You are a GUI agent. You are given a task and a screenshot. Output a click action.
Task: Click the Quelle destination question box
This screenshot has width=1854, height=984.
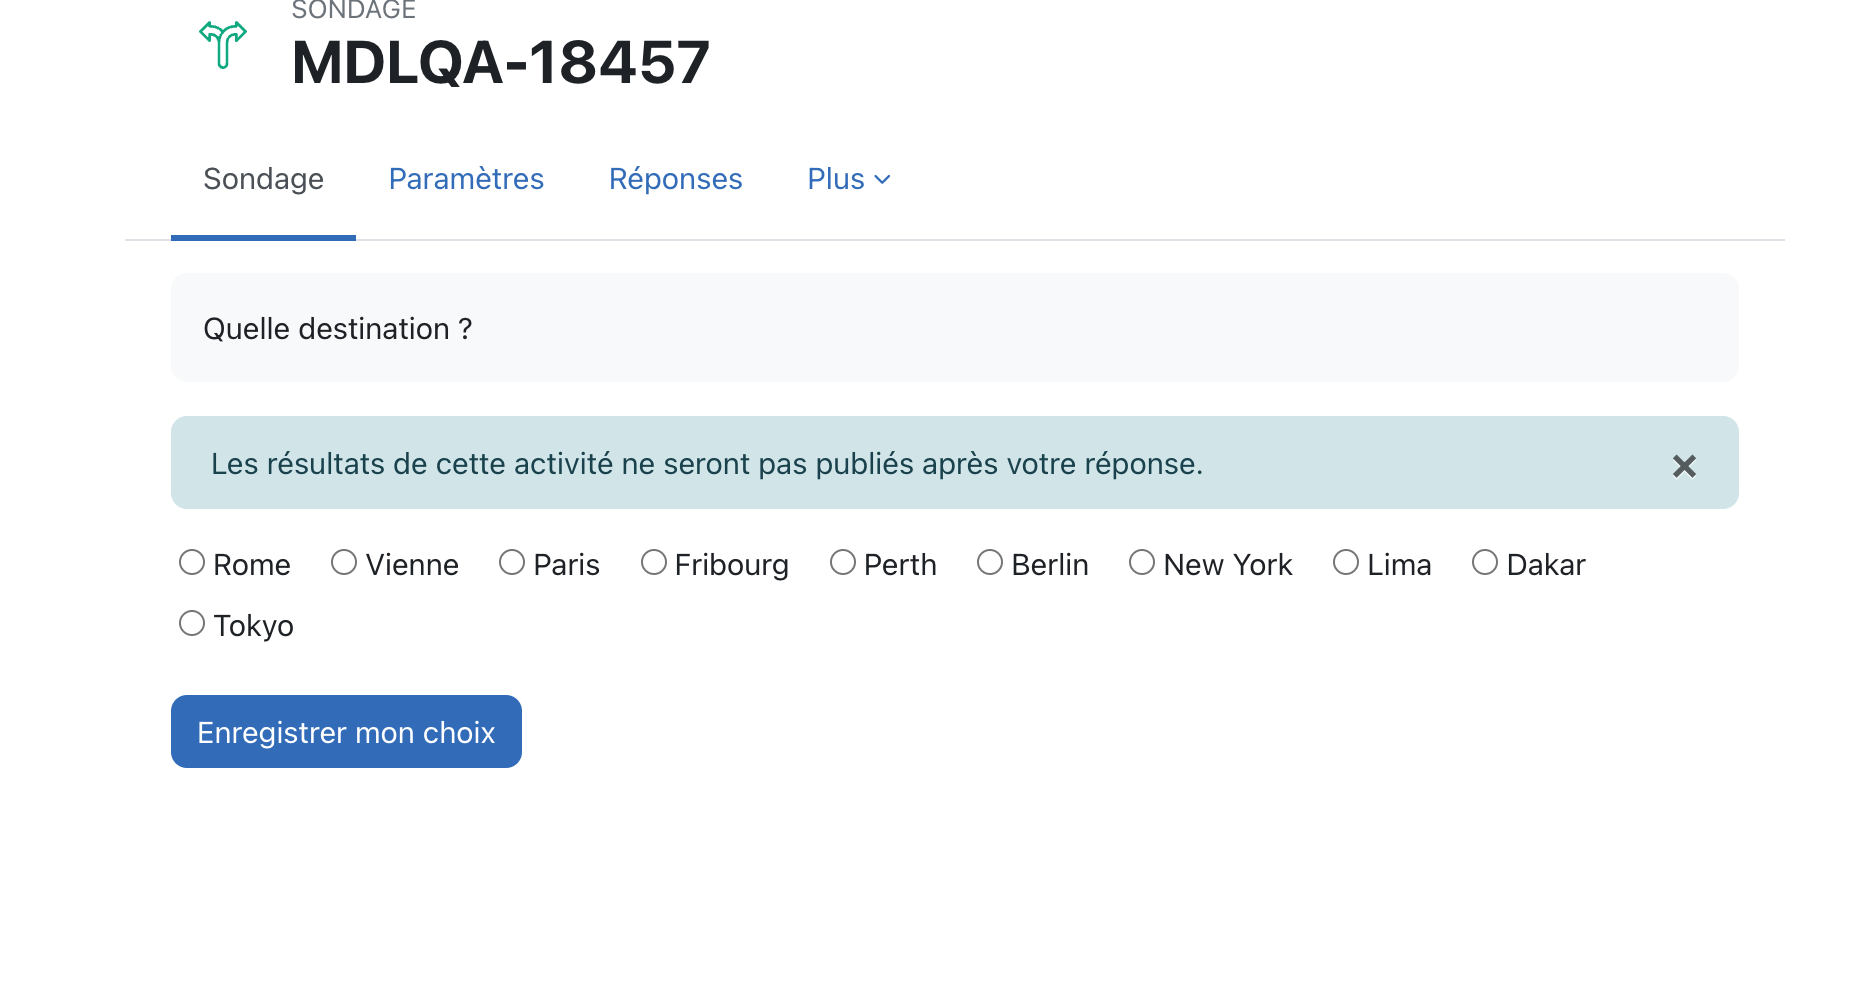(x=955, y=328)
